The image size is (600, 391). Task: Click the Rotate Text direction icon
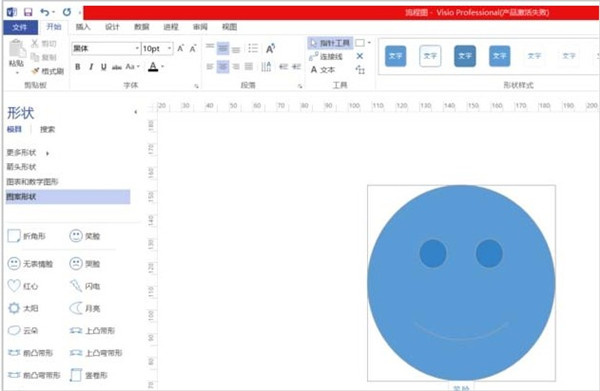(x=266, y=67)
